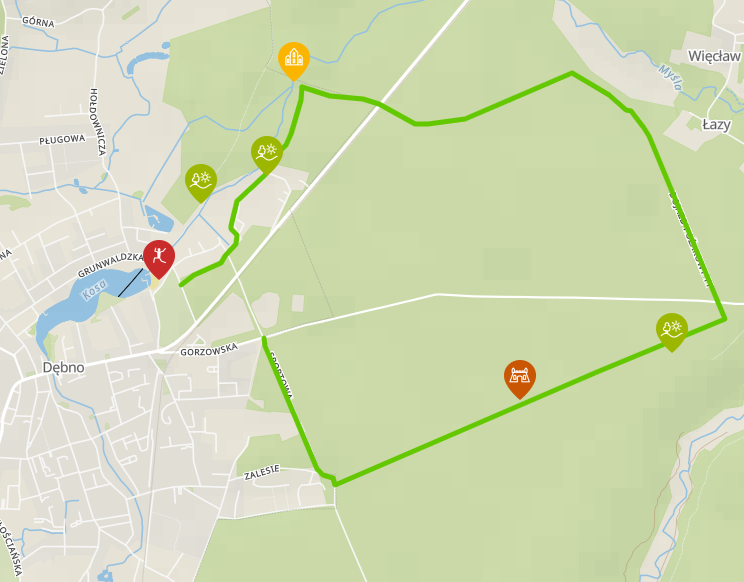Click the Zalesie street label
This screenshot has height=582, width=744.
point(262,472)
